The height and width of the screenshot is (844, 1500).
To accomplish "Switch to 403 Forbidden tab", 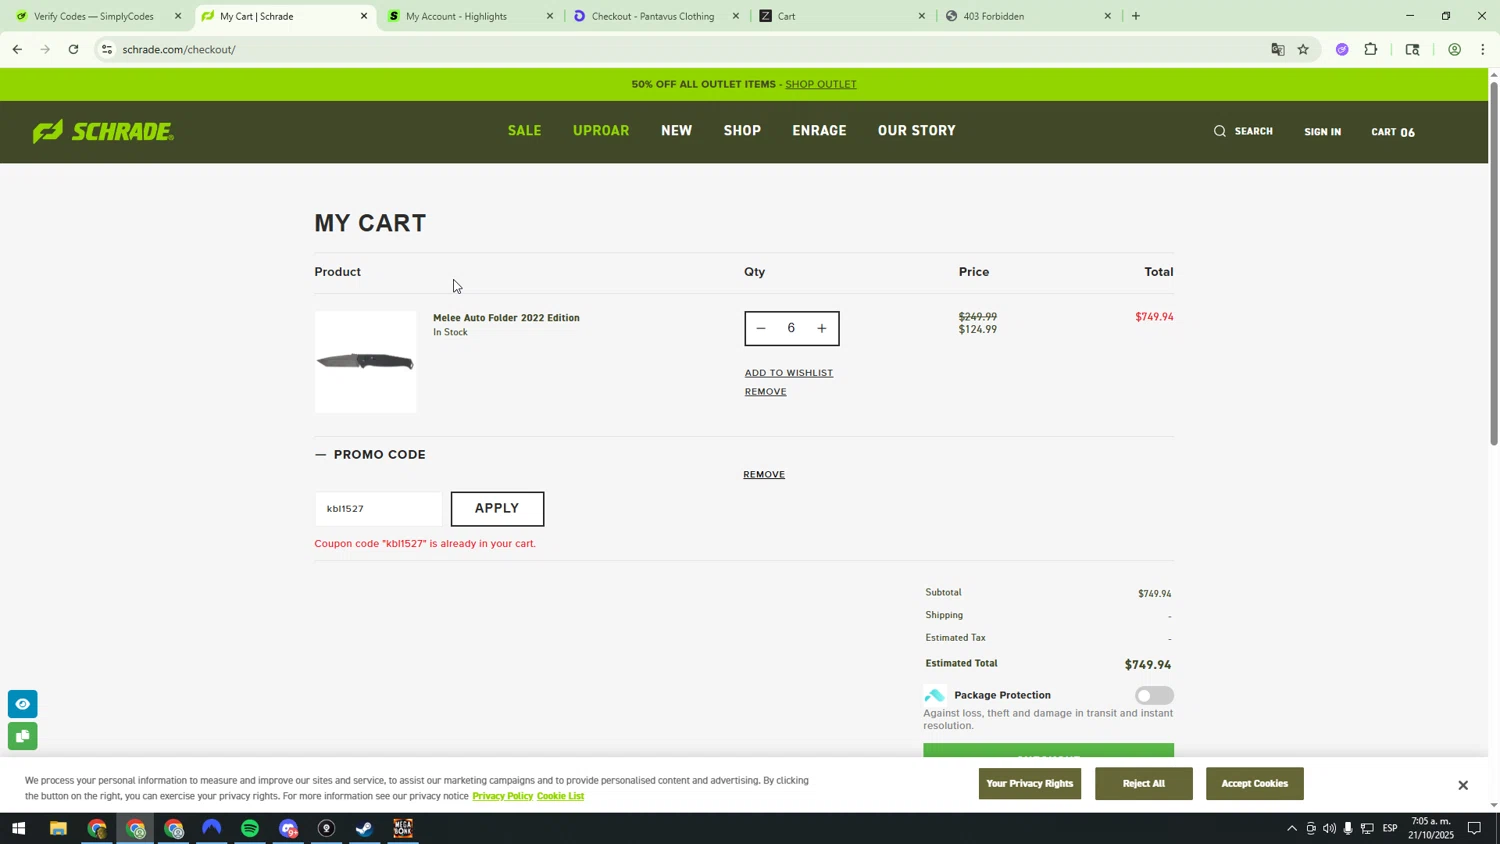I will coord(1026,16).
